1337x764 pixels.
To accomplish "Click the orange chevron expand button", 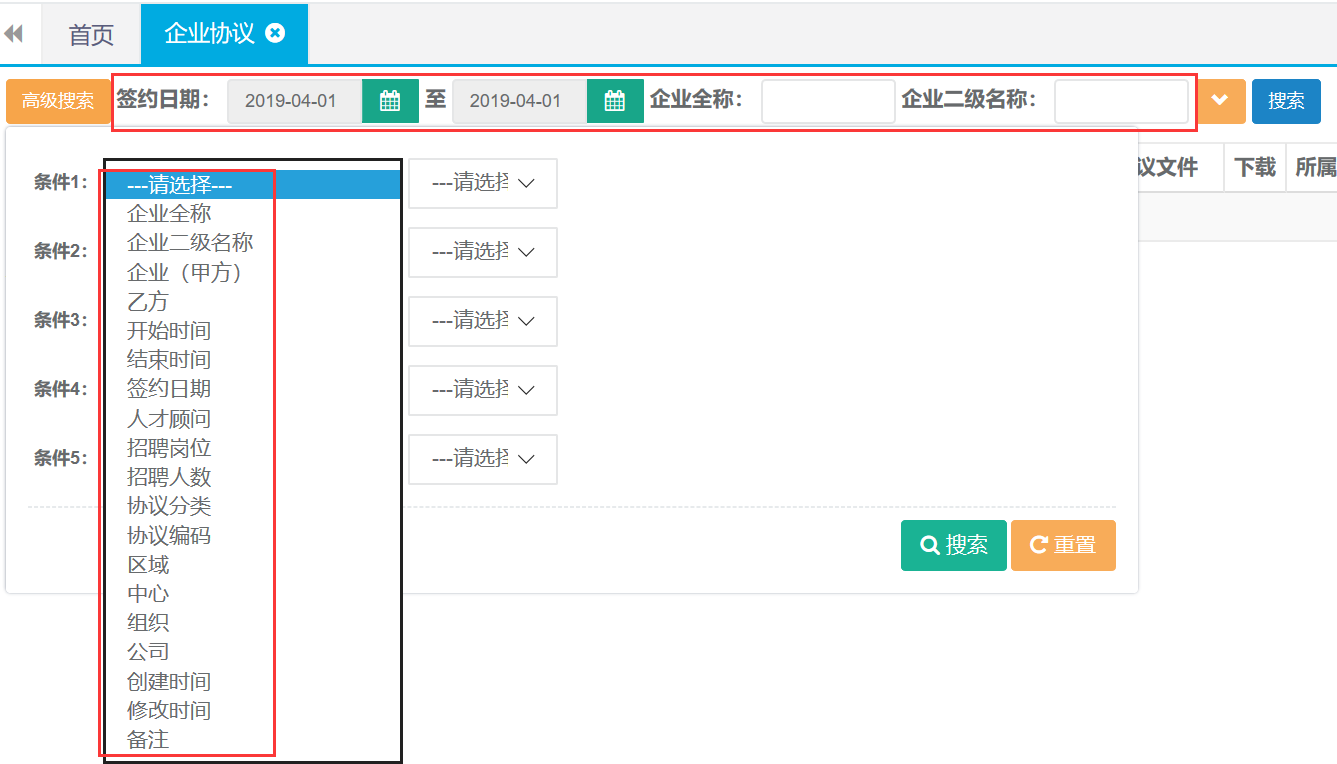I will click(1220, 101).
